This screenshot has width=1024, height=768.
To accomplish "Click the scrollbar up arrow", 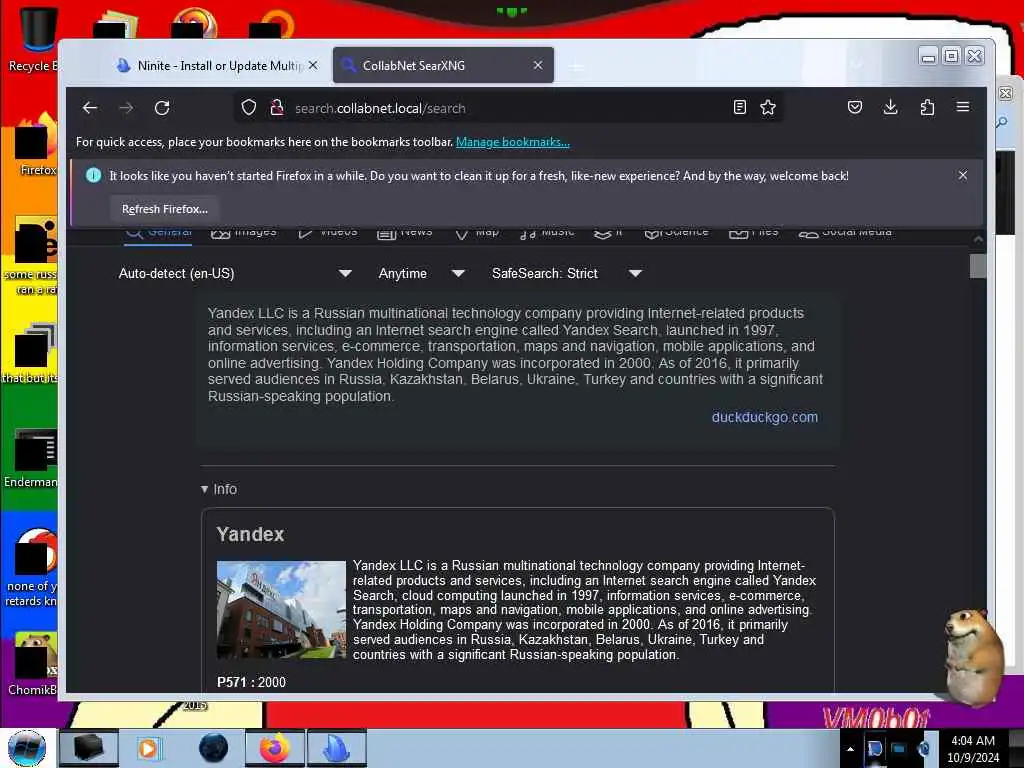I will (x=978, y=239).
